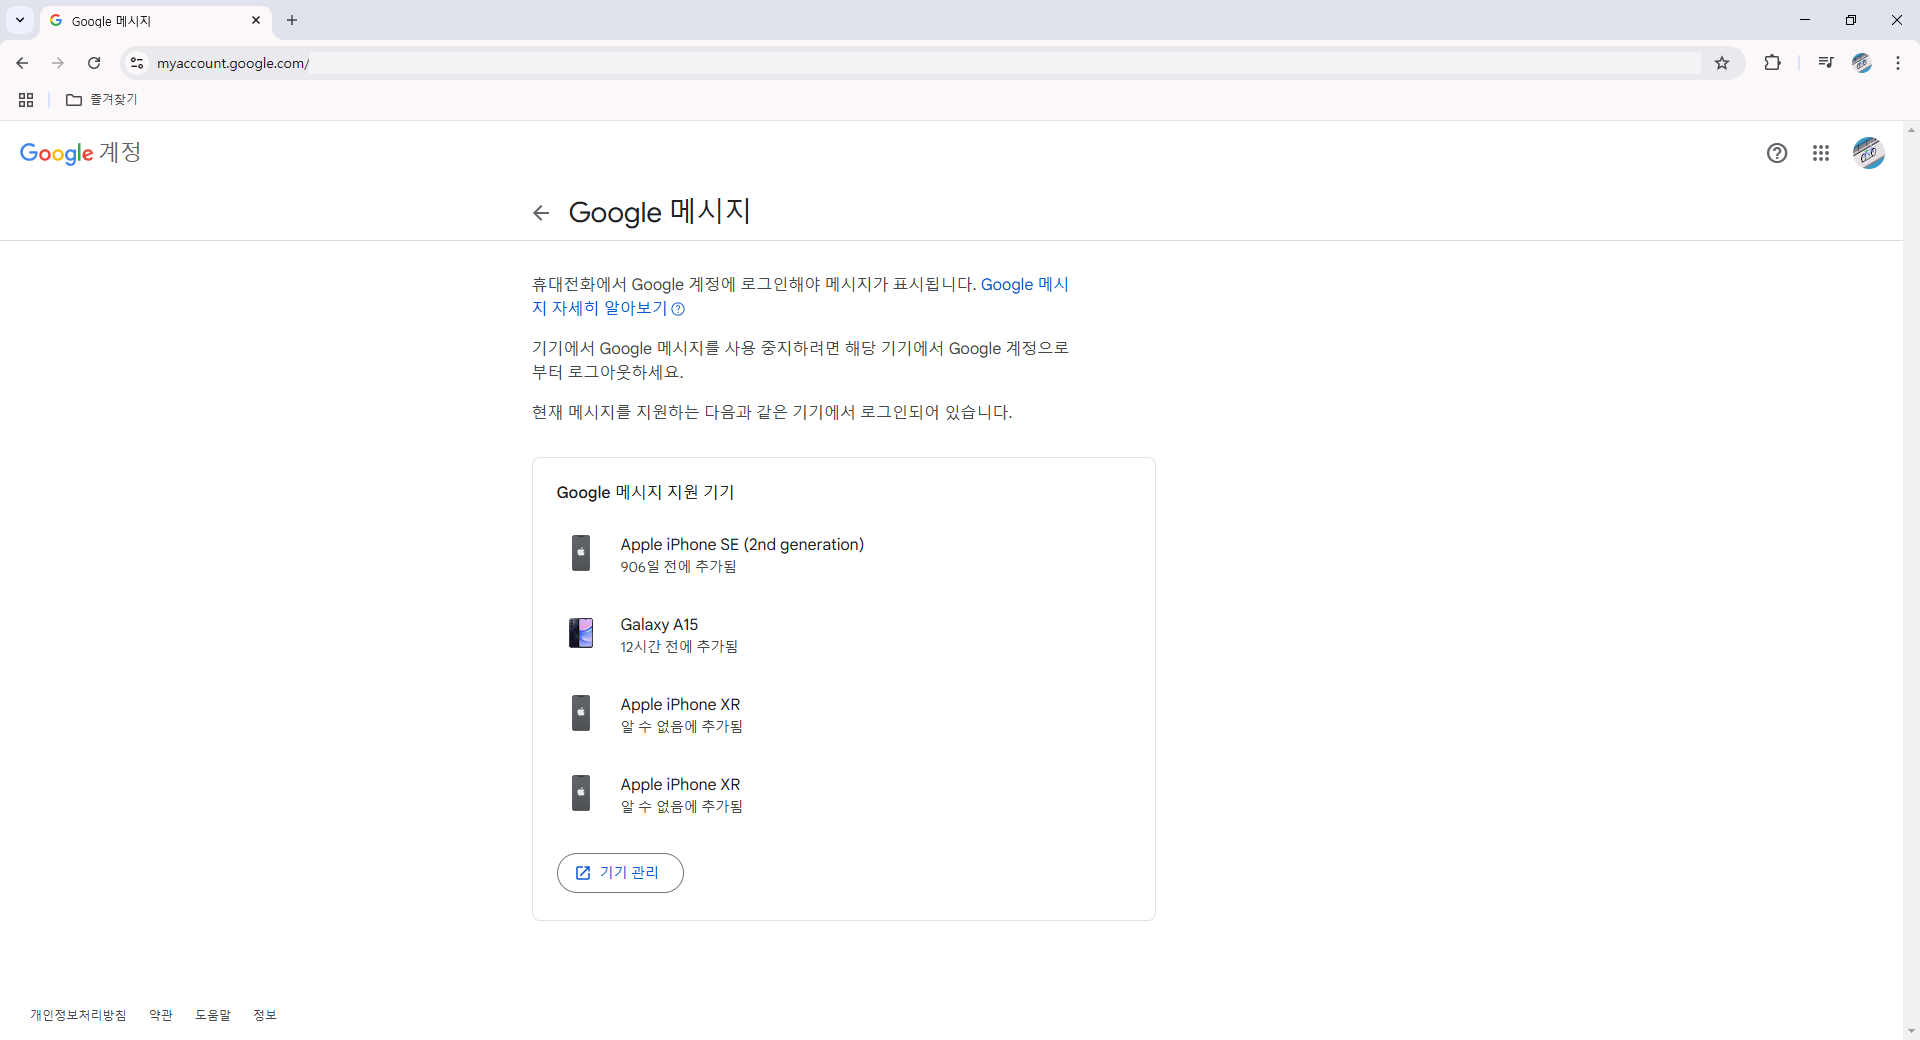The height and width of the screenshot is (1040, 1920).
Task: Restore down the Chrome window
Action: 1851,20
